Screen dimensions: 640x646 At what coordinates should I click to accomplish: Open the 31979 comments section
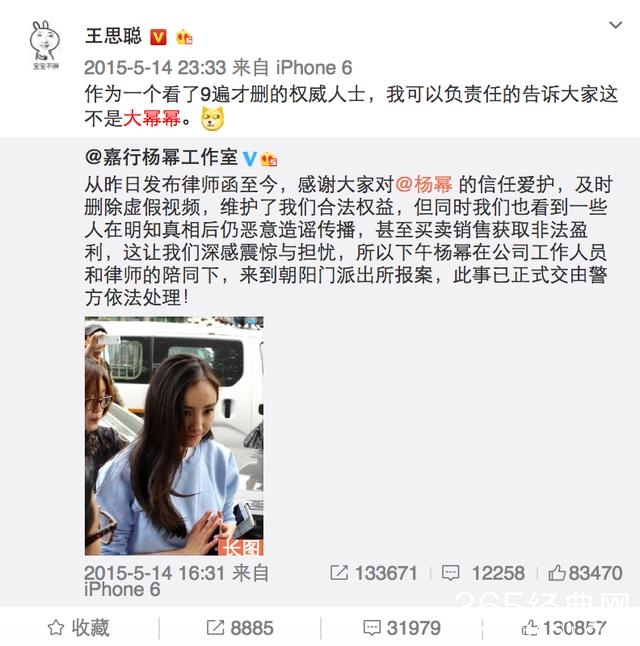click(402, 628)
